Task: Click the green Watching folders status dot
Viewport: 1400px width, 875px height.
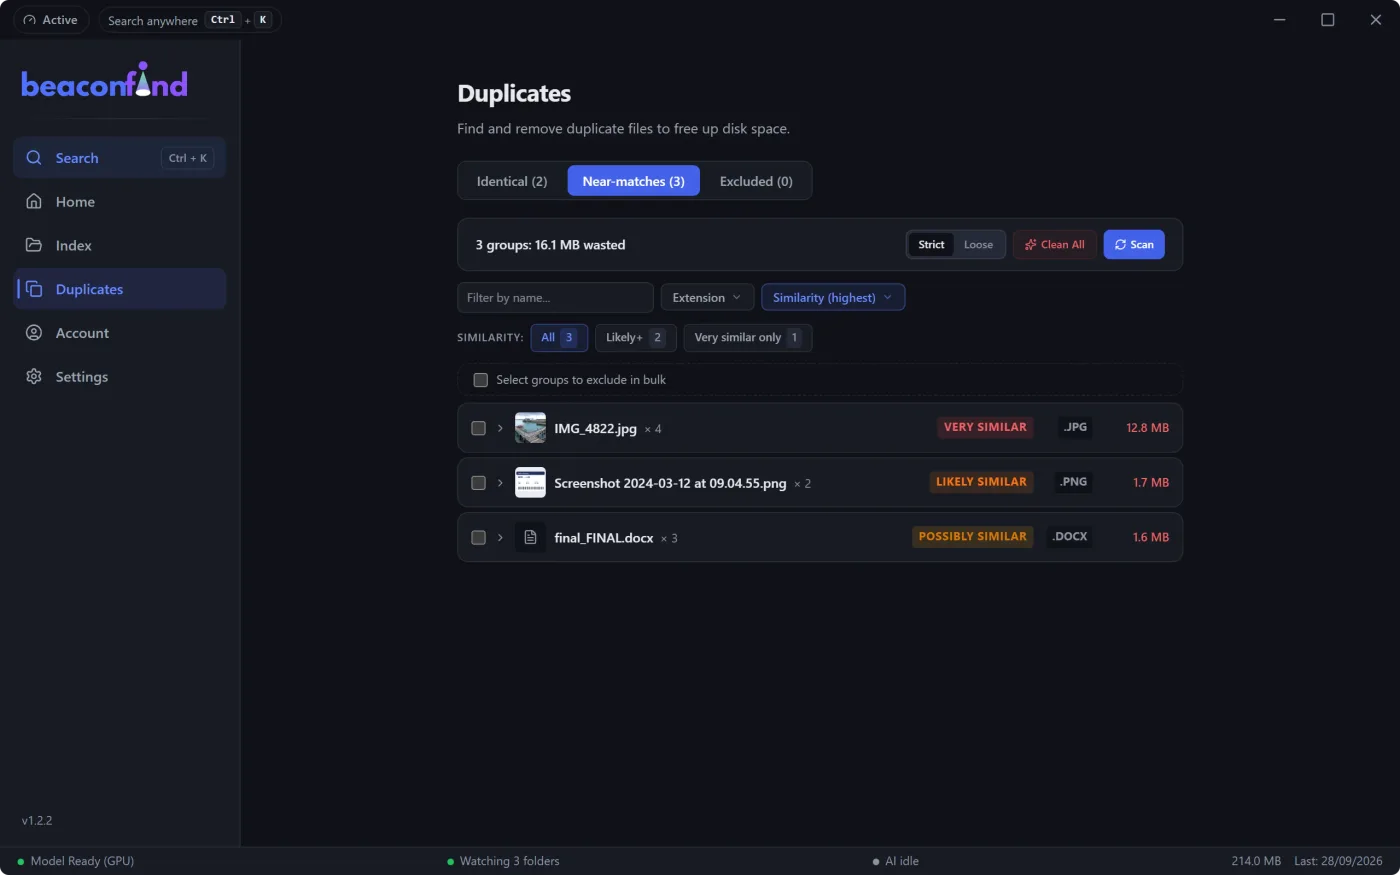Action: (450, 861)
